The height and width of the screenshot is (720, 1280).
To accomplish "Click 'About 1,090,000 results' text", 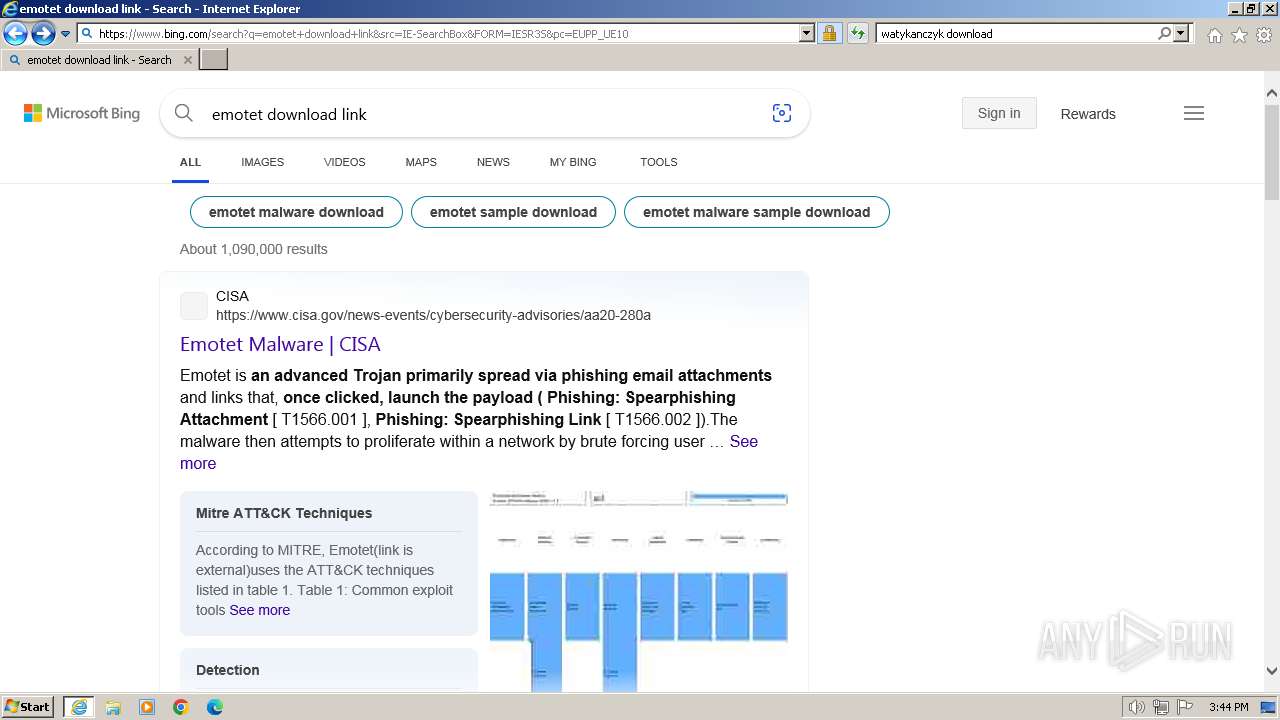I will 254,249.
